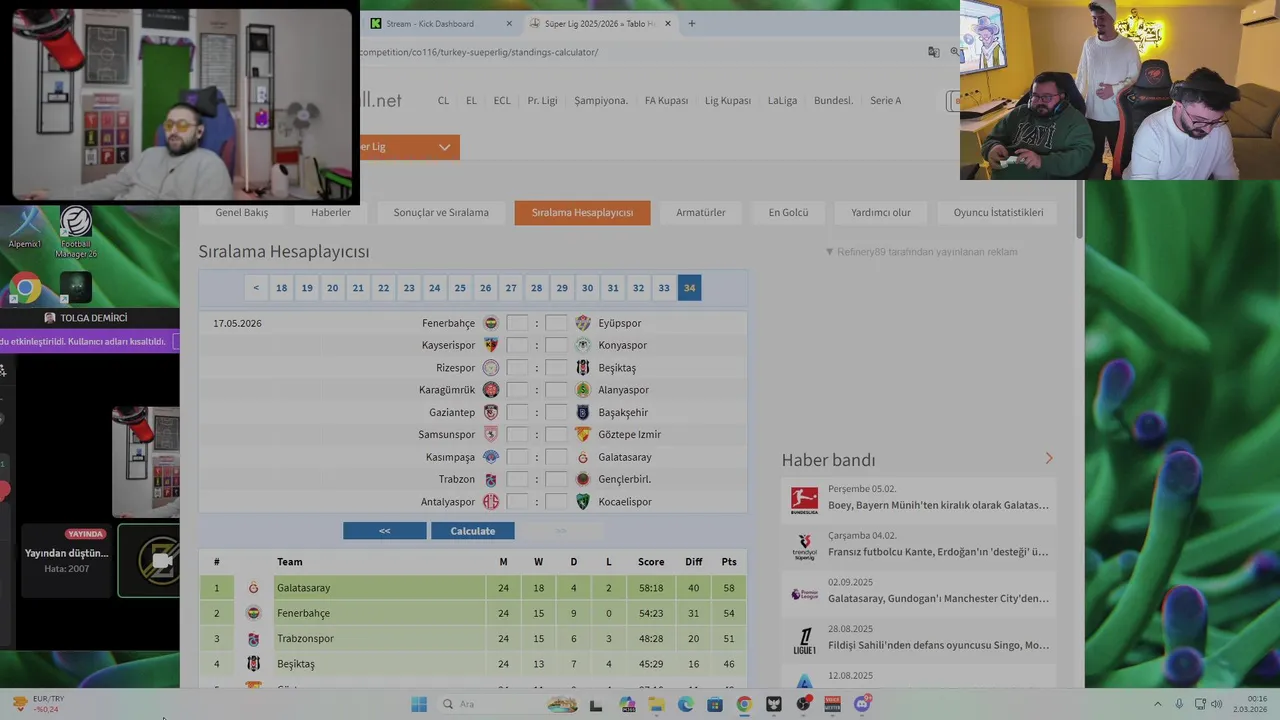
Task: Open the LaLiga navigation link
Action: (782, 100)
